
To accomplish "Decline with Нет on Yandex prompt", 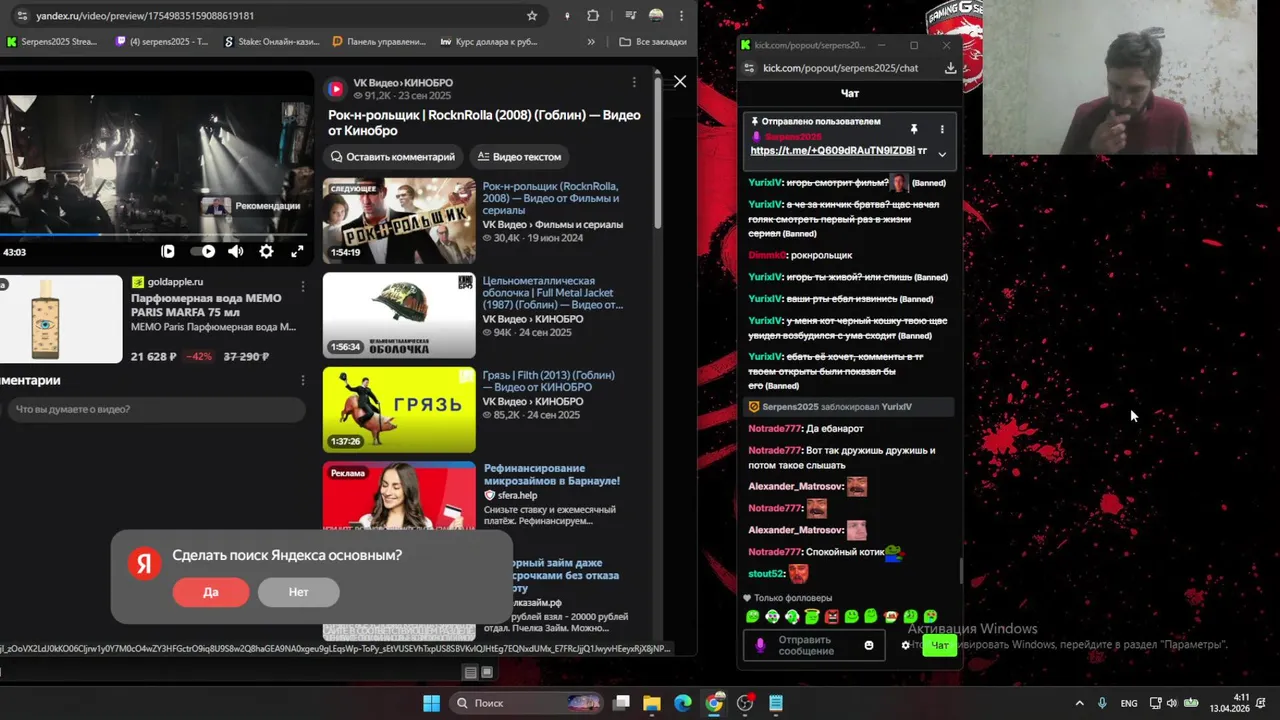I will coord(299,592).
